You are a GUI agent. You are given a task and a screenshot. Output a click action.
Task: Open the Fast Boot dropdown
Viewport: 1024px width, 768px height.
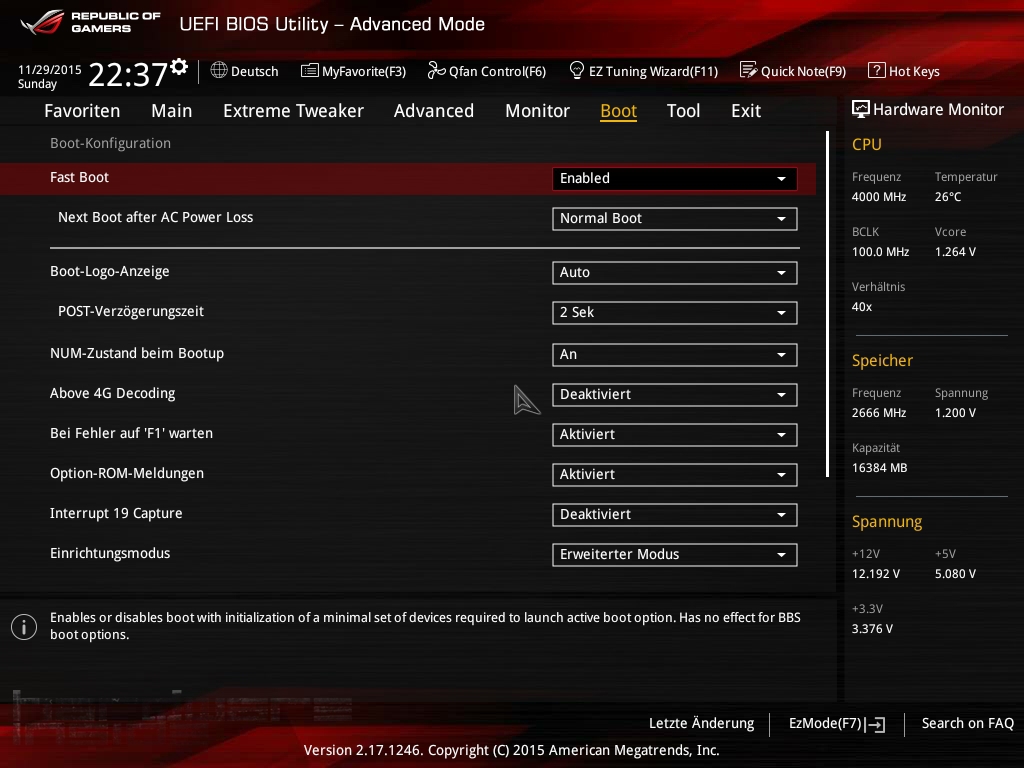coord(675,178)
